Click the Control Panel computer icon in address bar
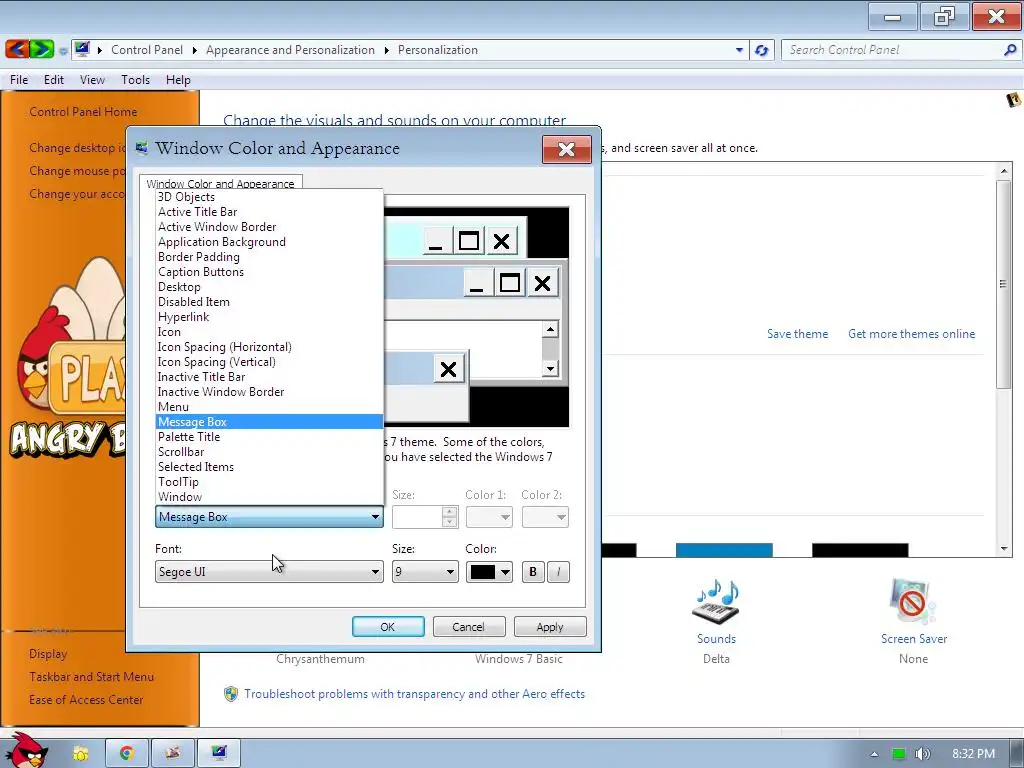This screenshot has width=1024, height=768. coord(82,50)
